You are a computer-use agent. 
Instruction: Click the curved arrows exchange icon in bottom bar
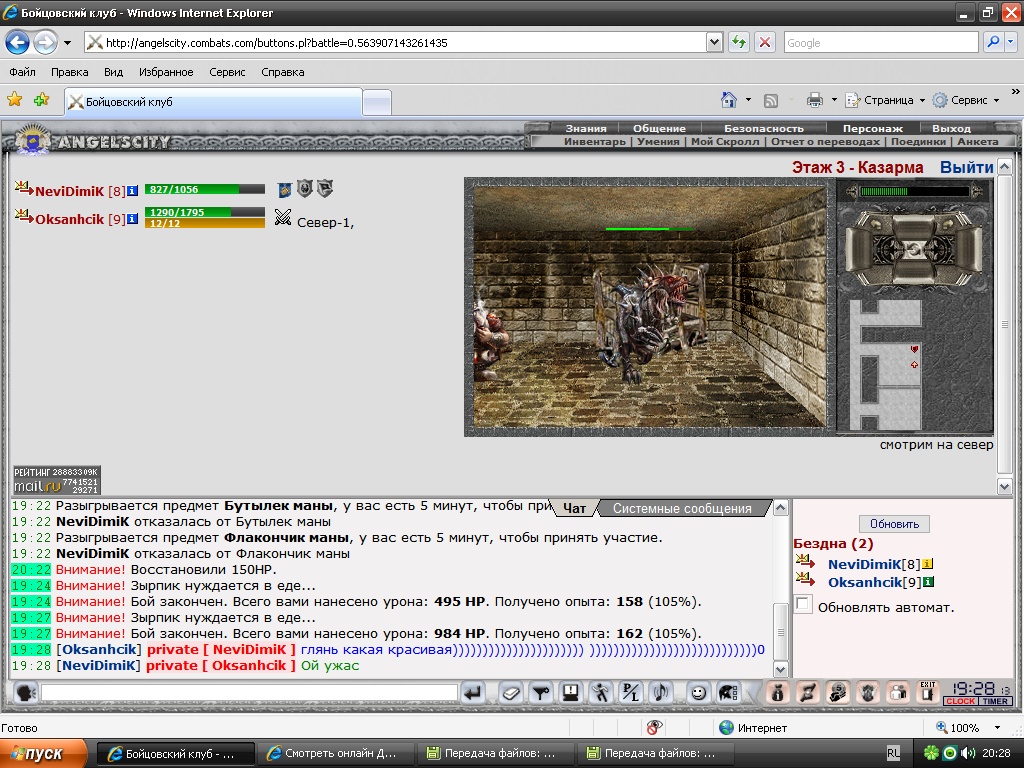(807, 692)
